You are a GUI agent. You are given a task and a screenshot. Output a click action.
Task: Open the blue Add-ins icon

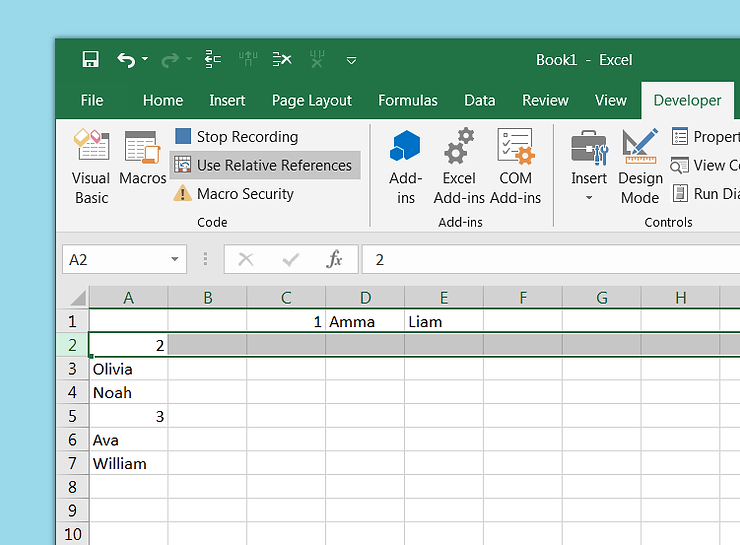click(405, 166)
